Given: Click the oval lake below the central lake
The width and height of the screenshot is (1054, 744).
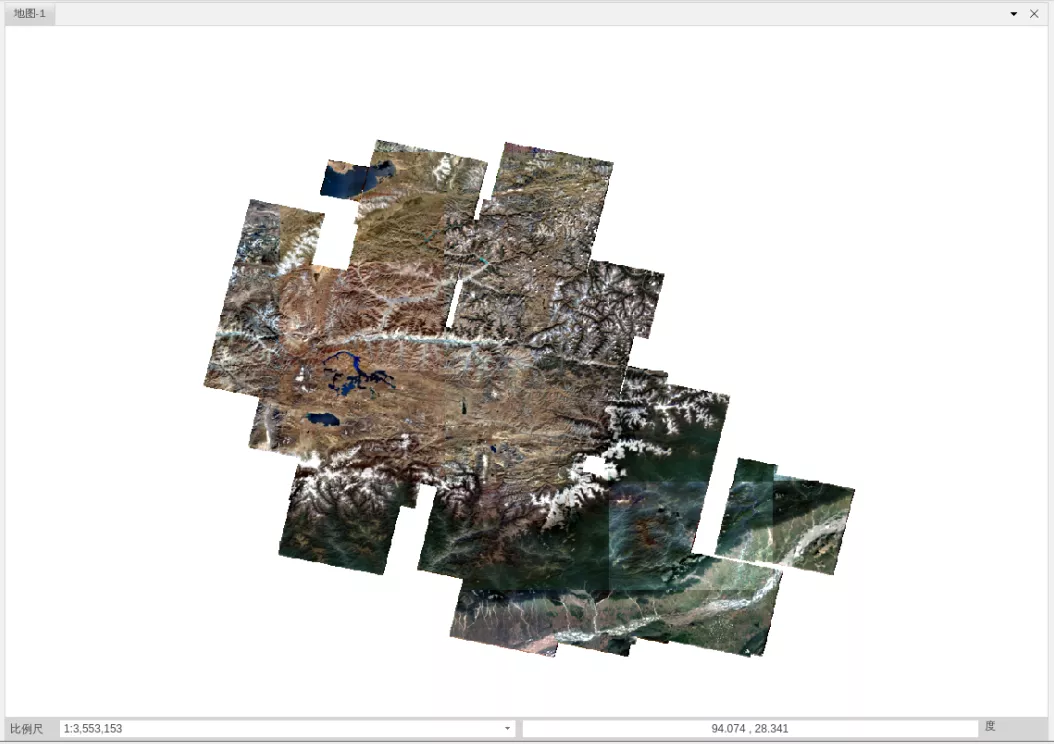Looking at the screenshot, I should tap(324, 420).
